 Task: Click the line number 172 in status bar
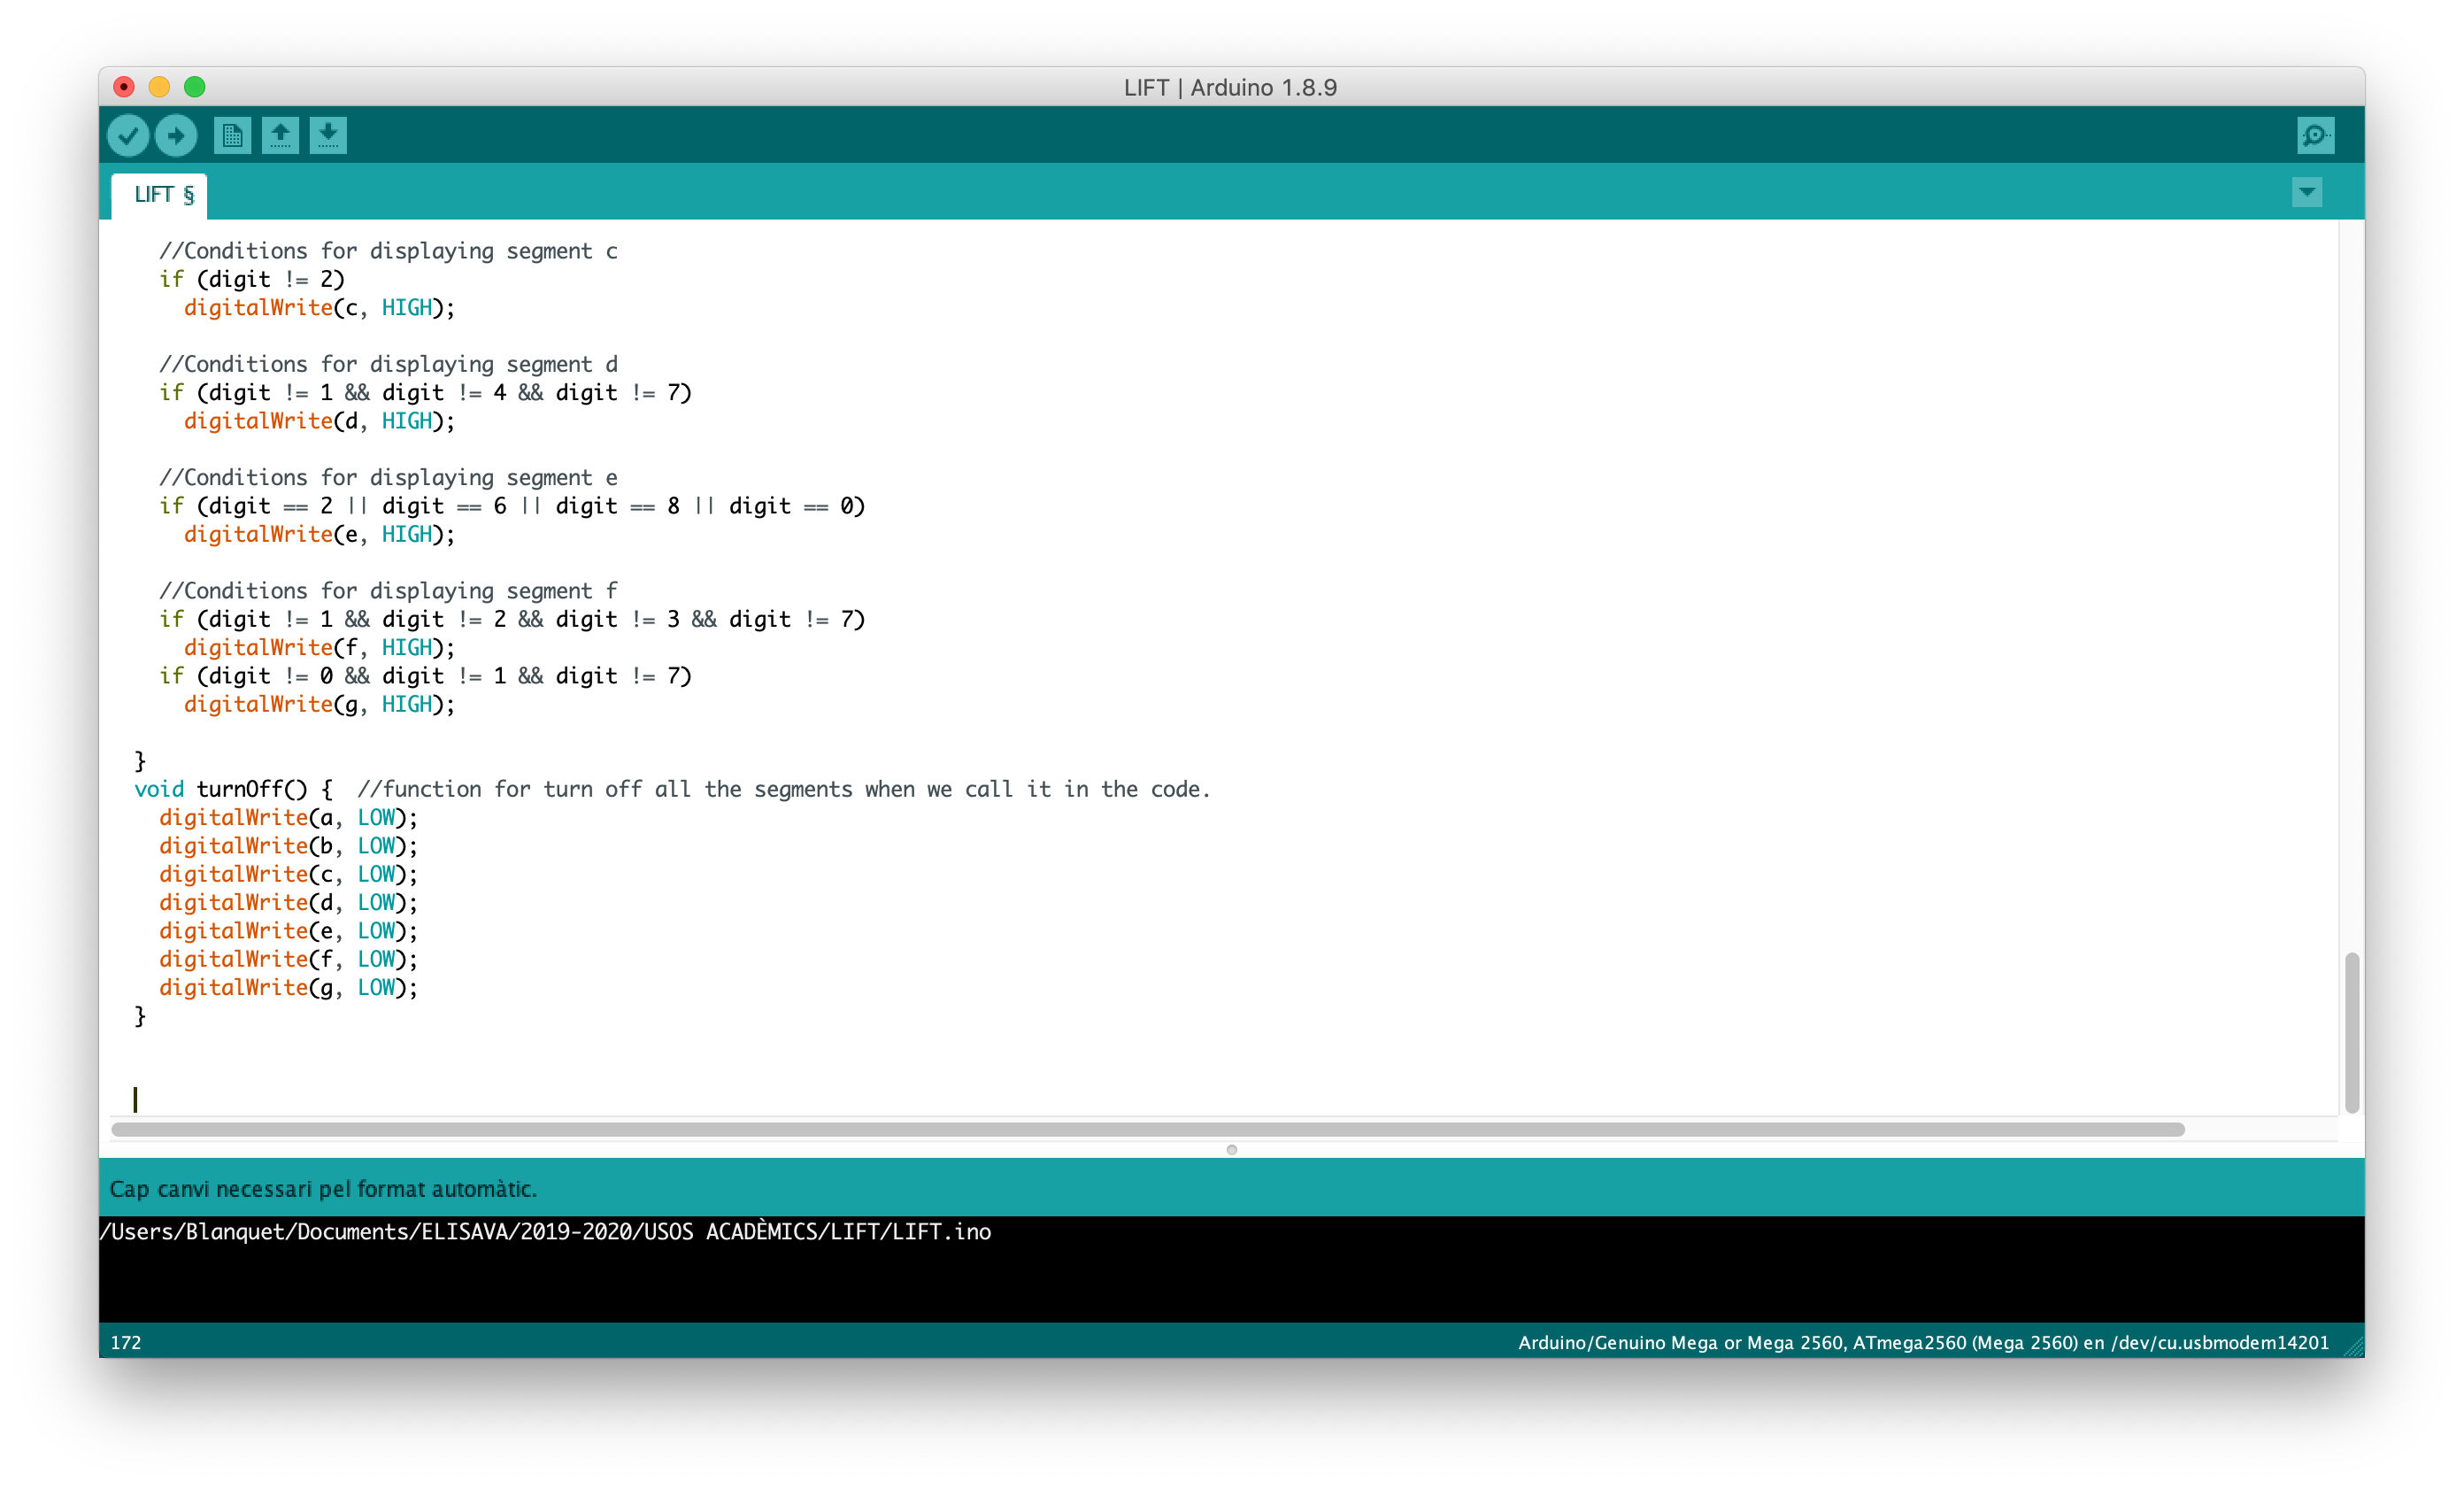coord(126,1342)
